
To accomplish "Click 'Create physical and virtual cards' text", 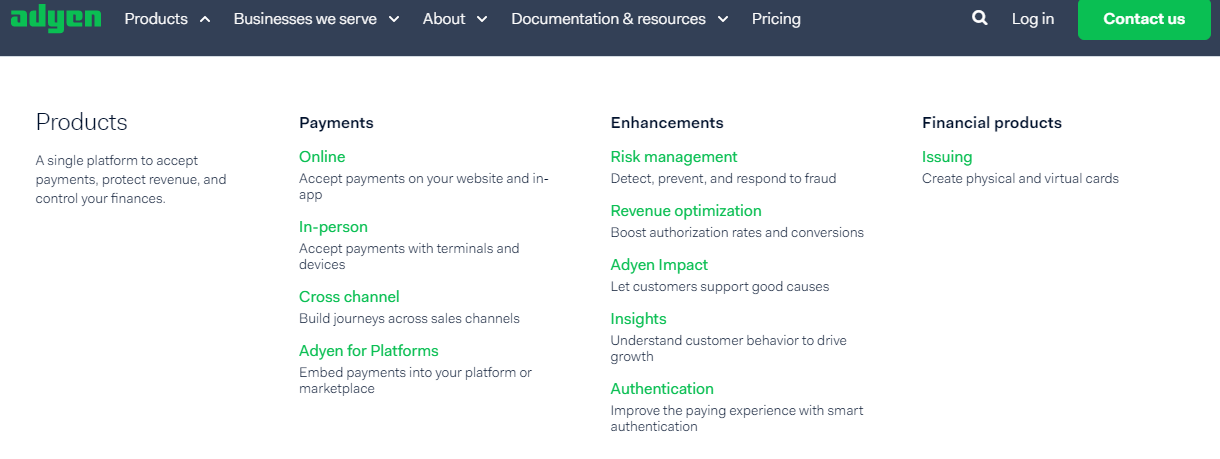I will point(1020,179).
